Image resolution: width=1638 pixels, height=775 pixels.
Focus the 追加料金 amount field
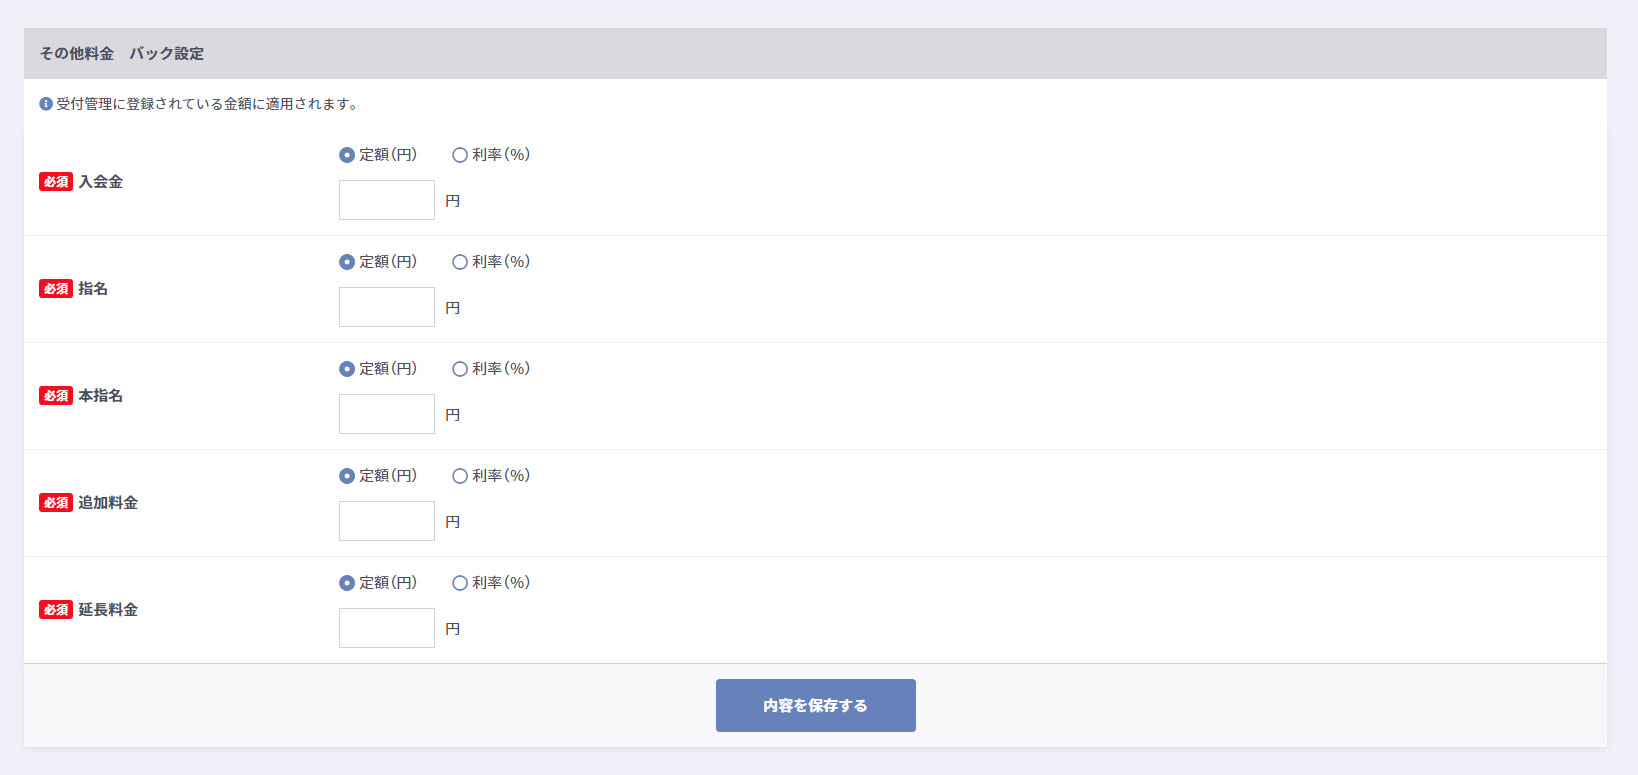[387, 521]
